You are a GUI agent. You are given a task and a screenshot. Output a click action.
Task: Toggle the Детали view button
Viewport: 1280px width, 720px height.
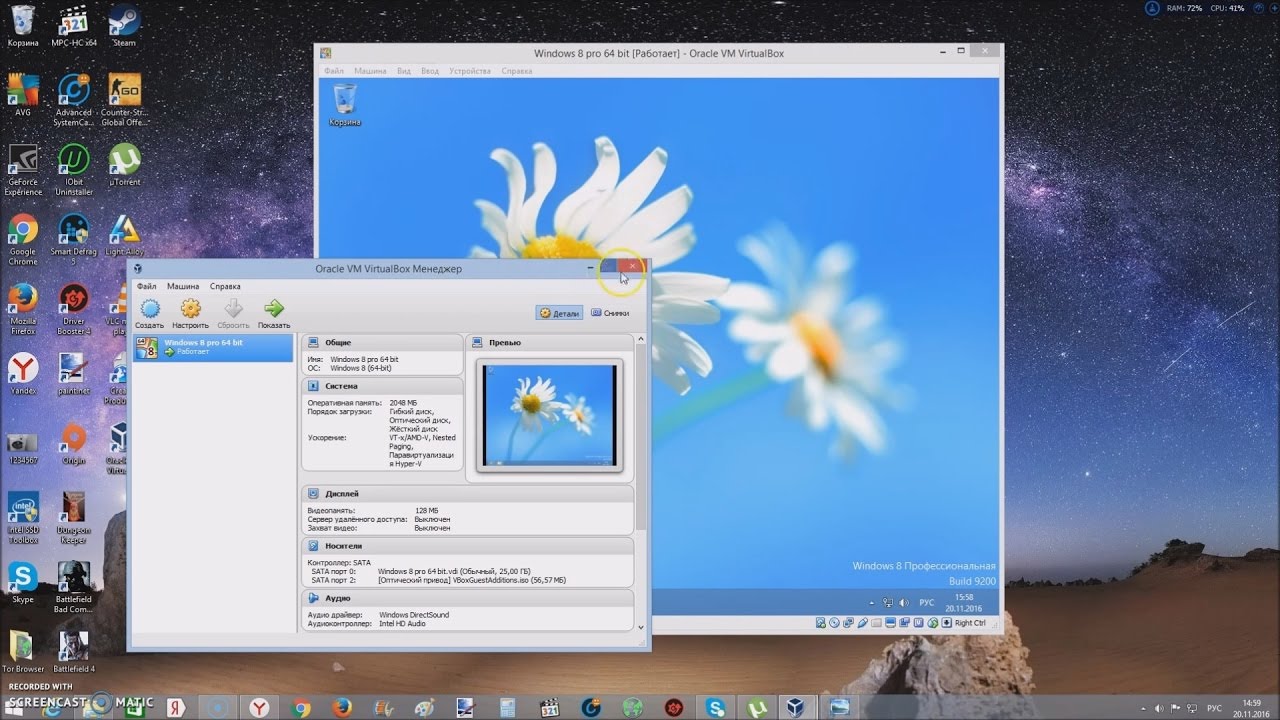point(559,313)
